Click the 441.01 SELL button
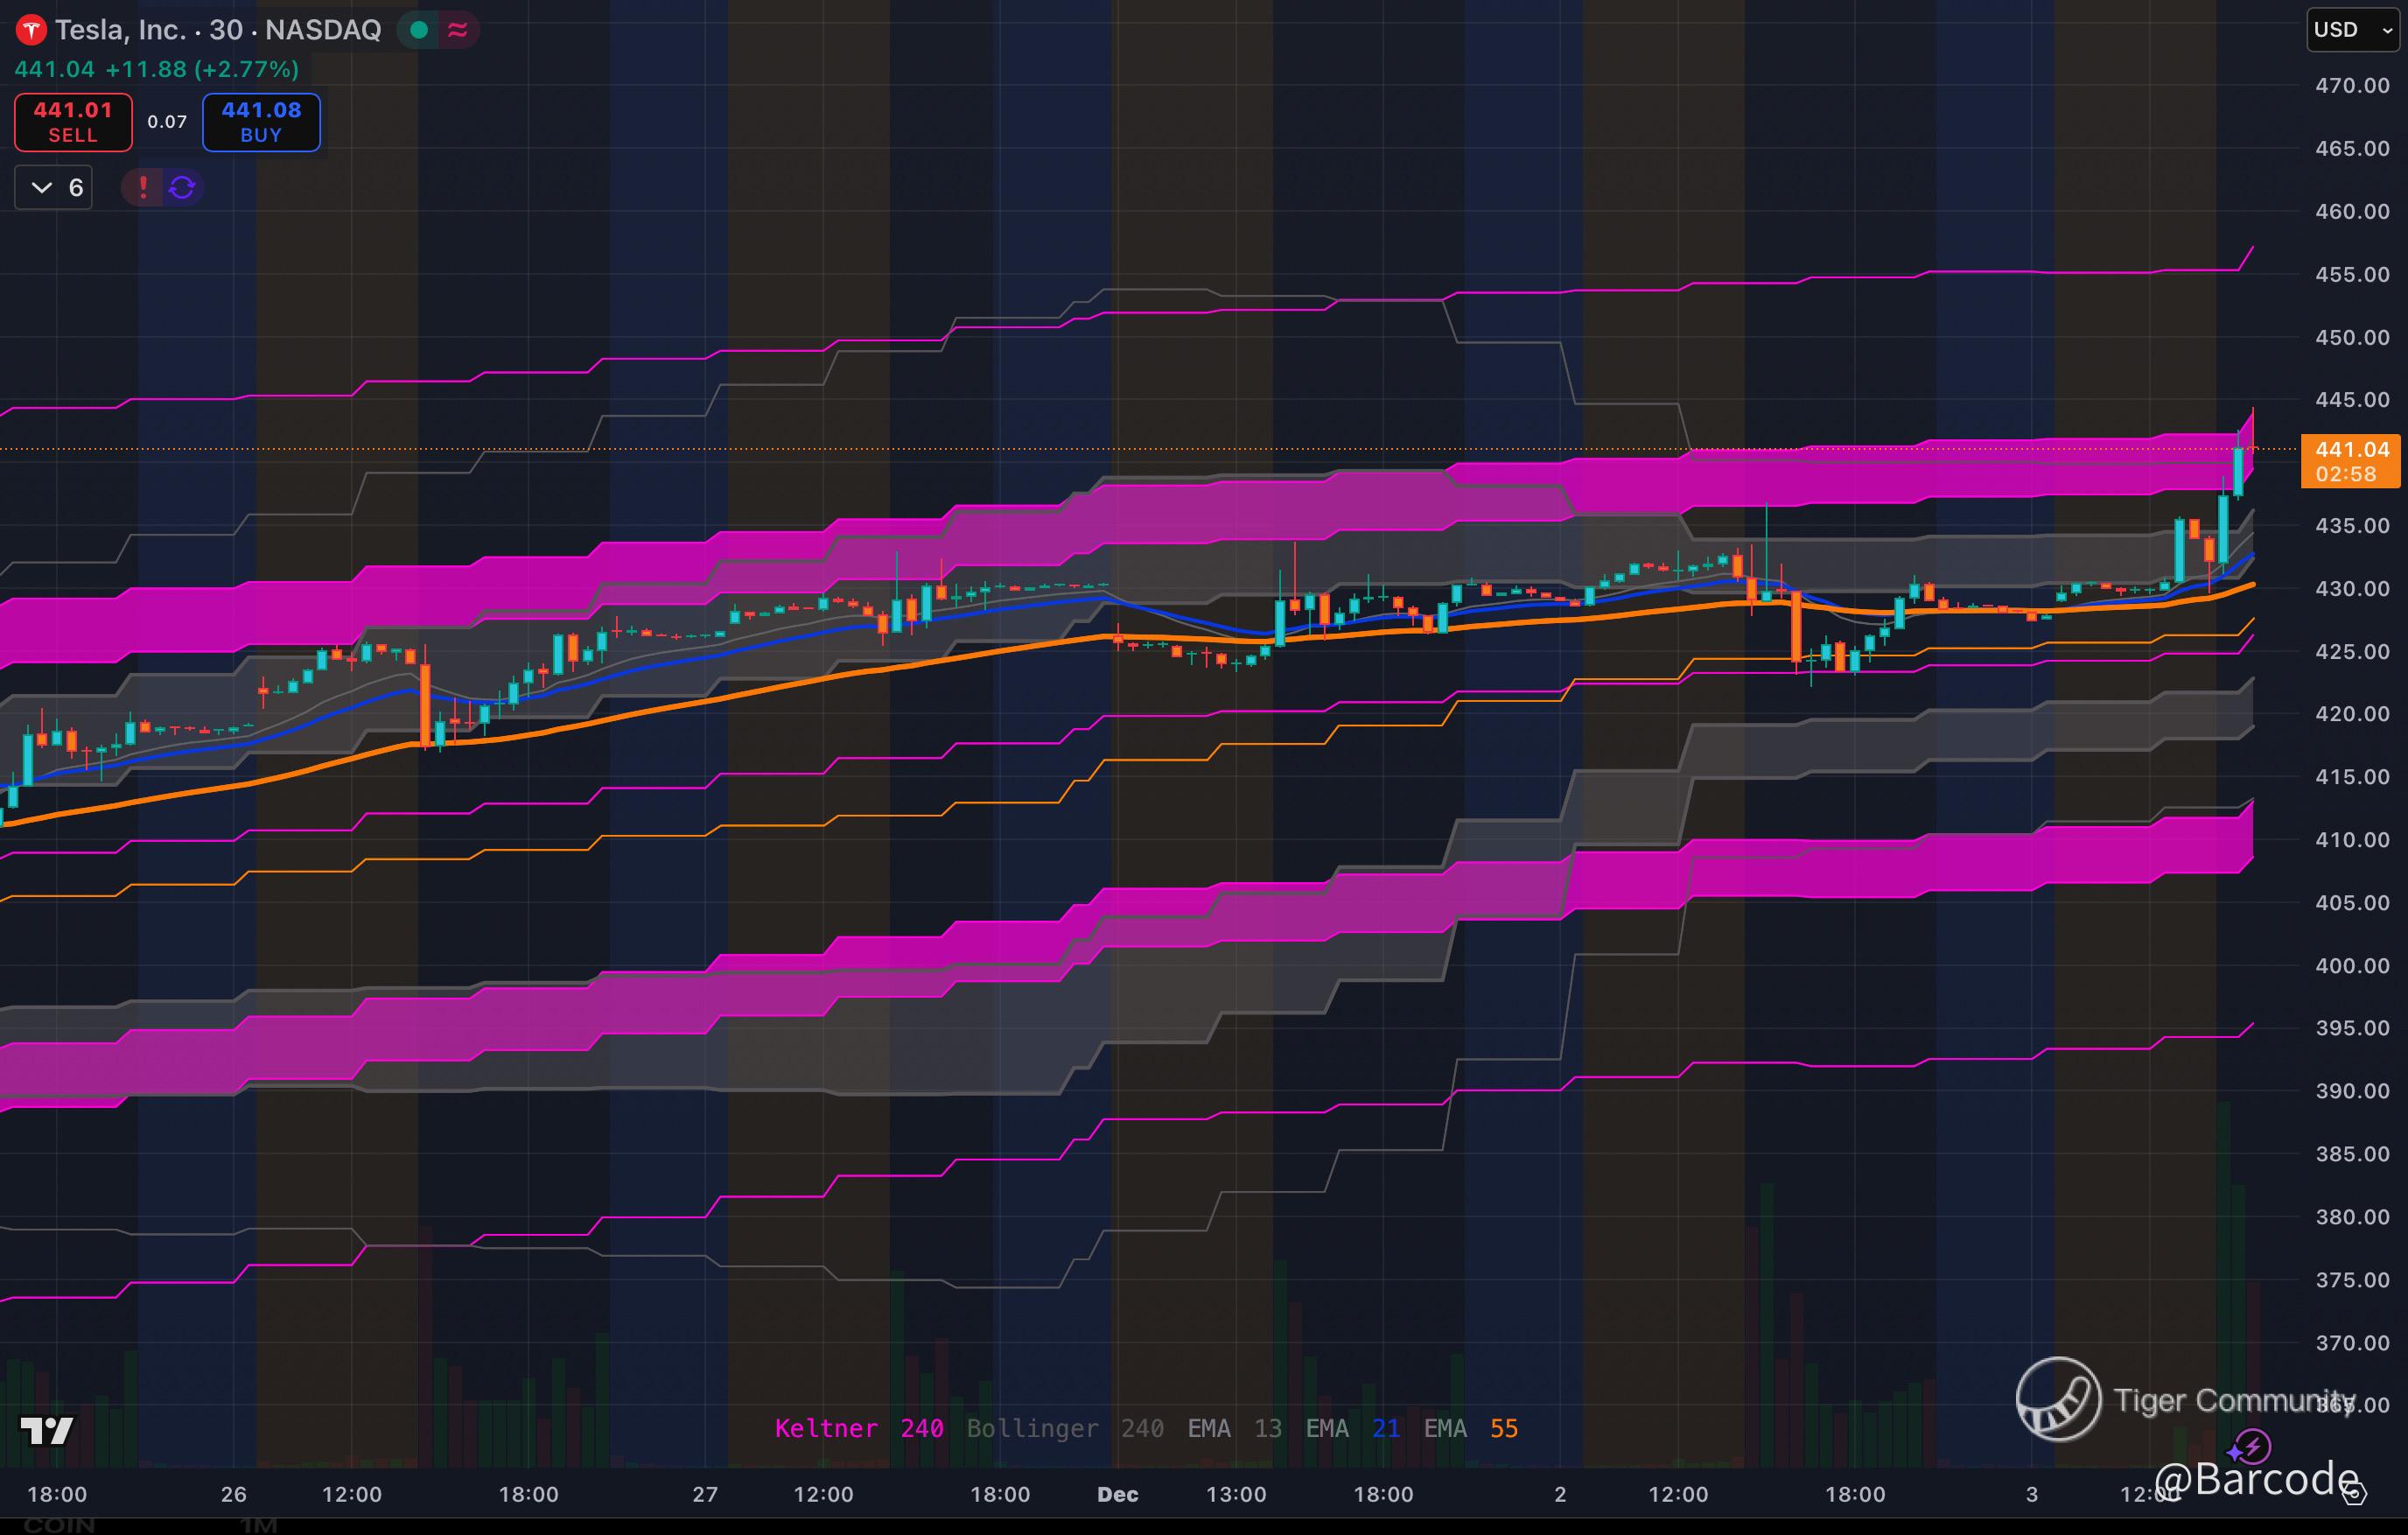This screenshot has height=1535, width=2408. (73, 122)
